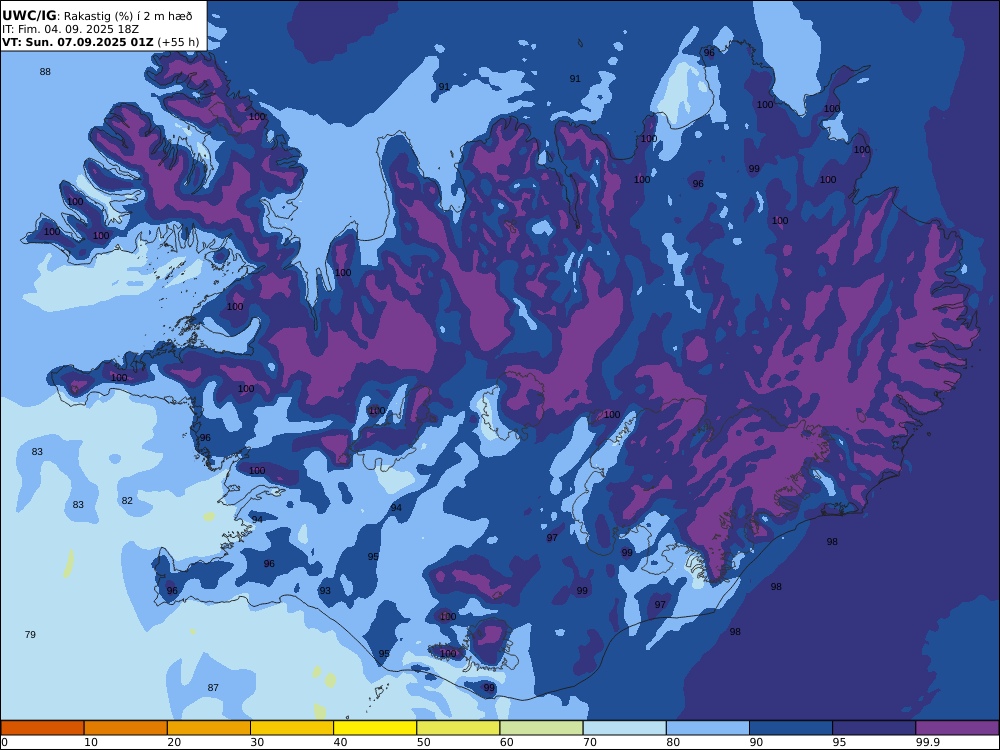Click the valid time 'VT: Sun. 07.09.2025 01Z'
Image resolution: width=1000 pixels, height=750 pixels.
(78, 42)
